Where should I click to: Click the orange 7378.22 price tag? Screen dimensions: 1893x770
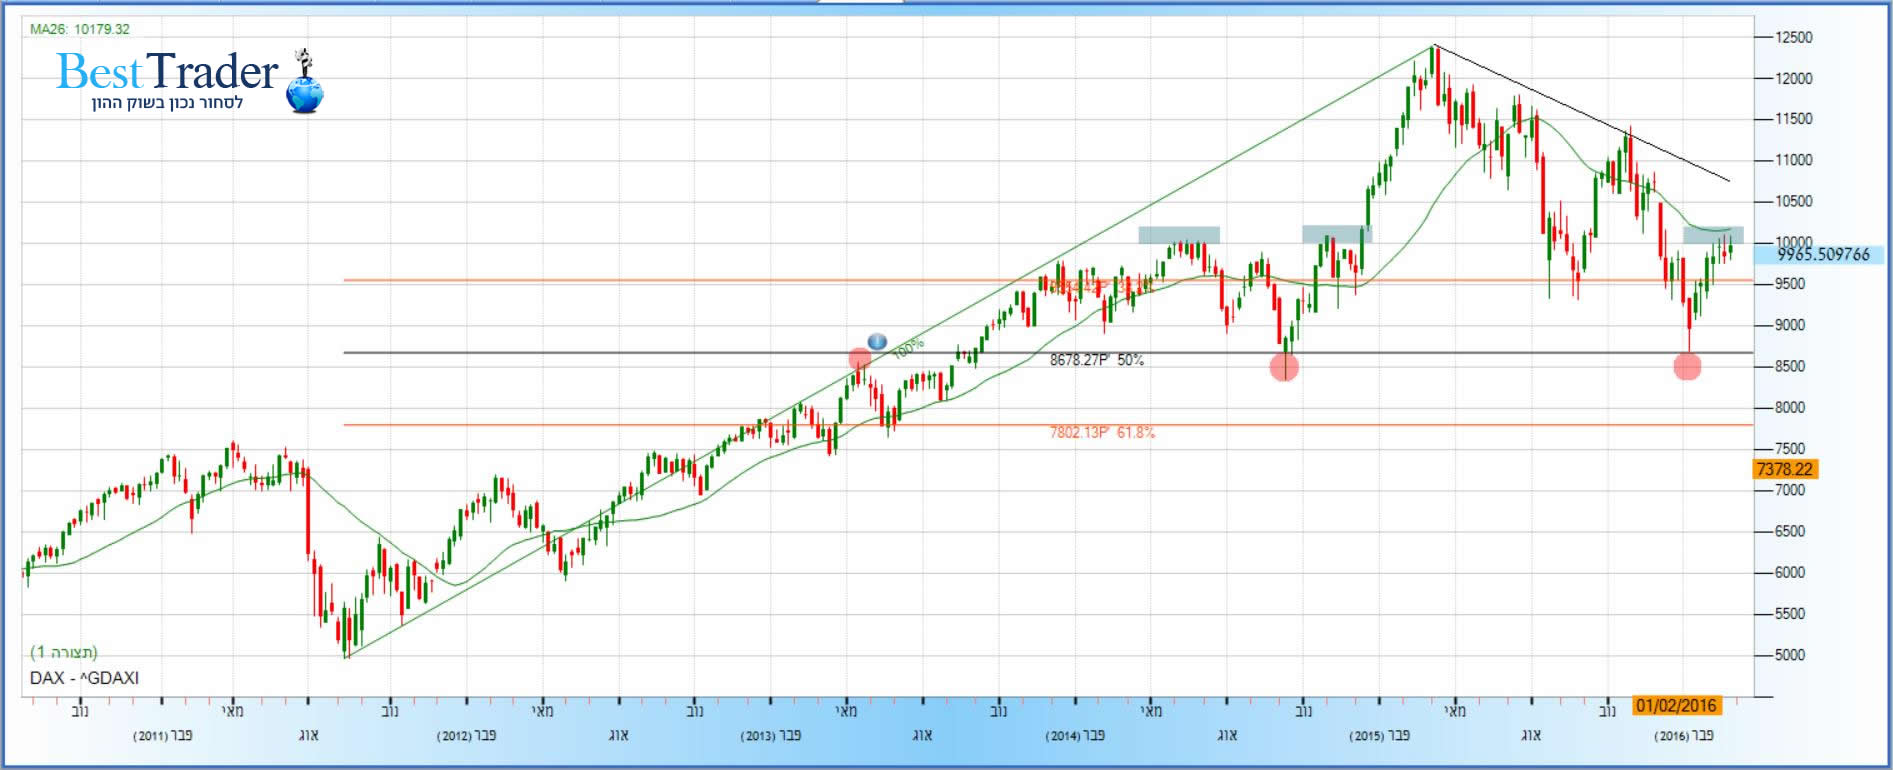(x=1785, y=469)
